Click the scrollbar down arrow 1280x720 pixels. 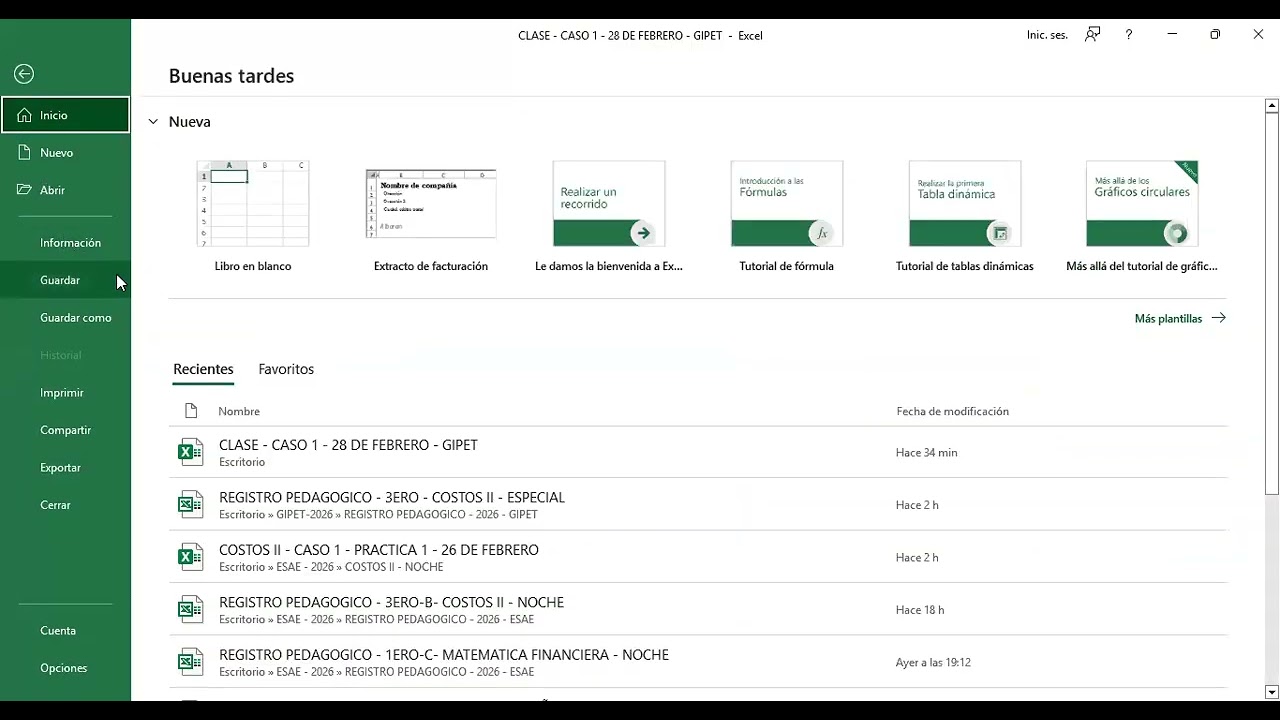(x=1272, y=692)
